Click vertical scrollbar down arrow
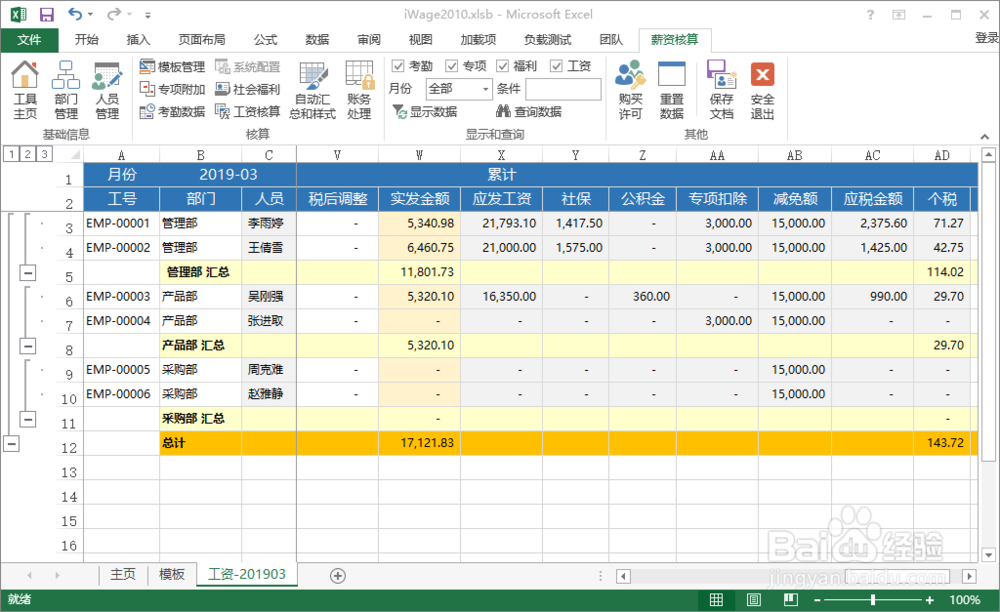This screenshot has width=1000, height=612. click(989, 555)
